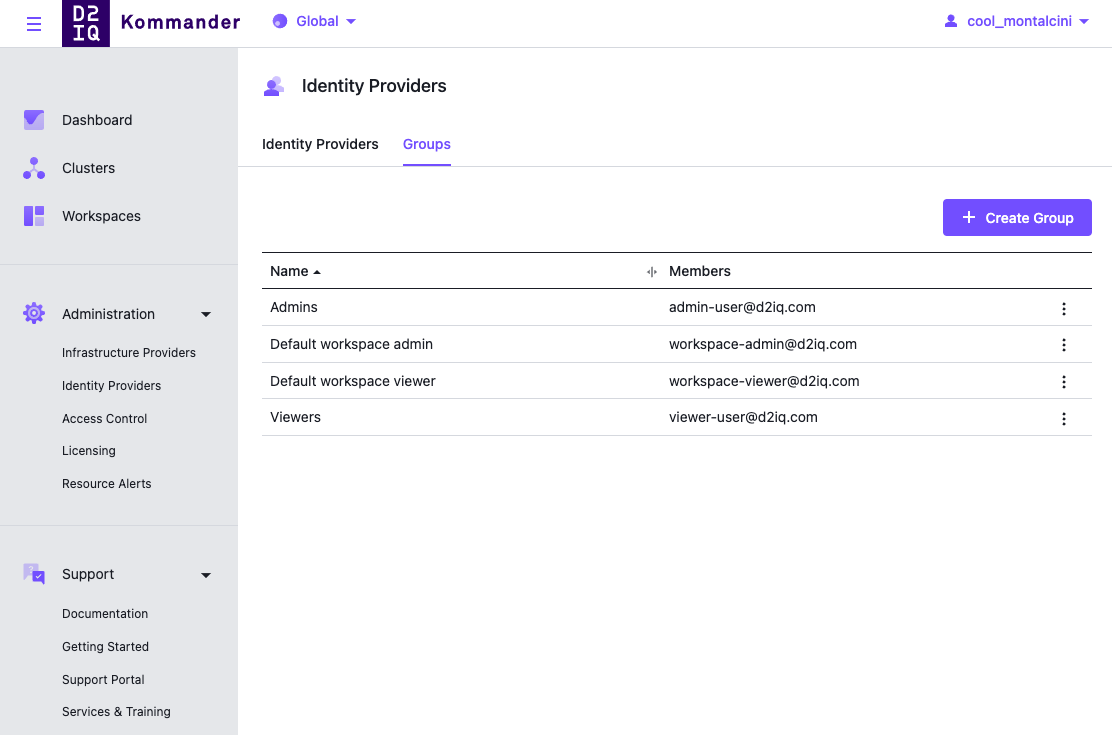Open the cool_montalcini user dropdown
The image size is (1112, 735).
1016,21
